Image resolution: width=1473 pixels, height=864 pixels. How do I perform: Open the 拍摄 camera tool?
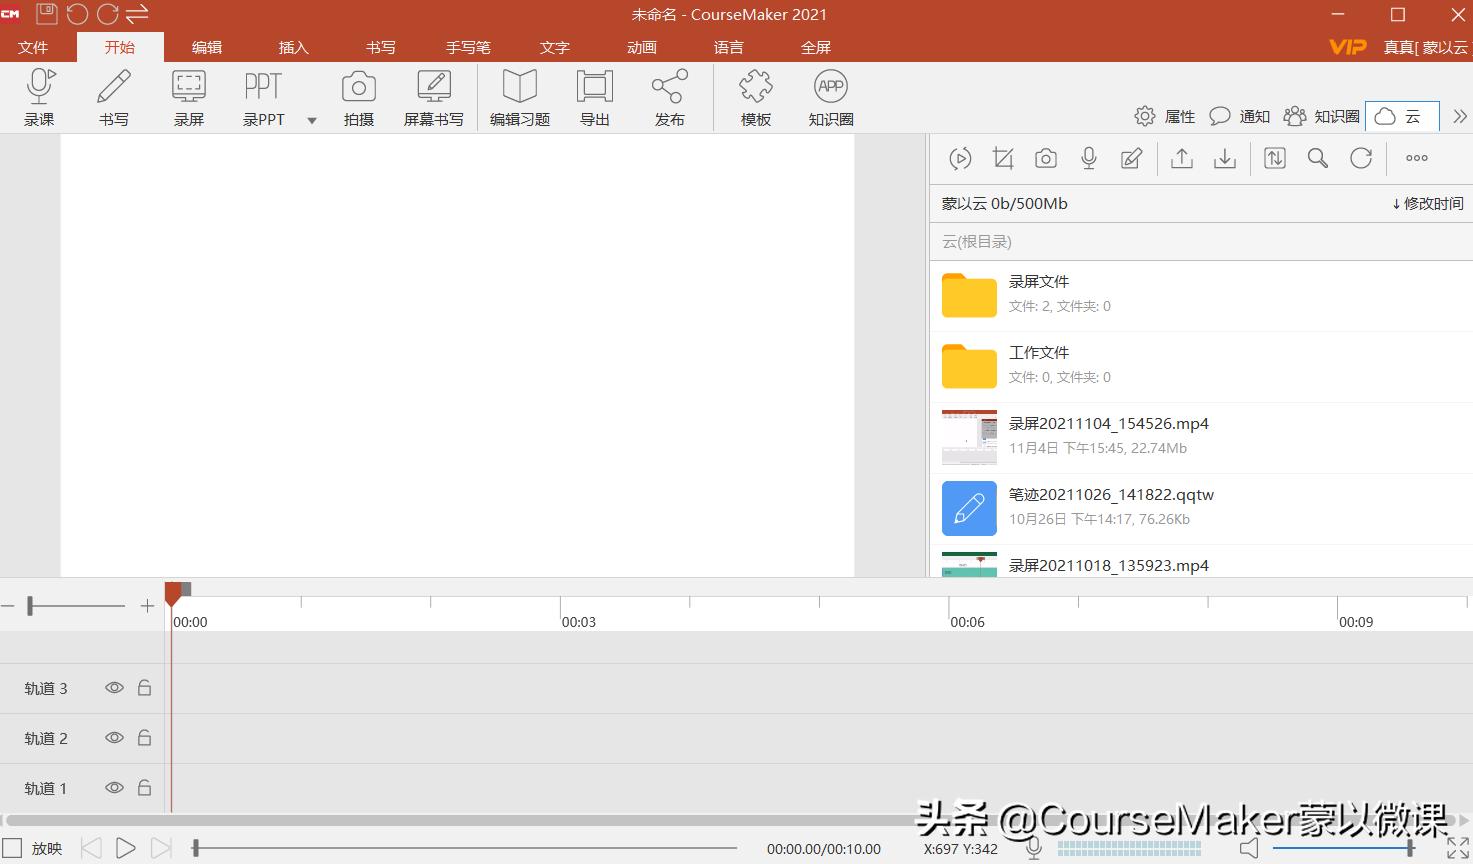tap(358, 88)
